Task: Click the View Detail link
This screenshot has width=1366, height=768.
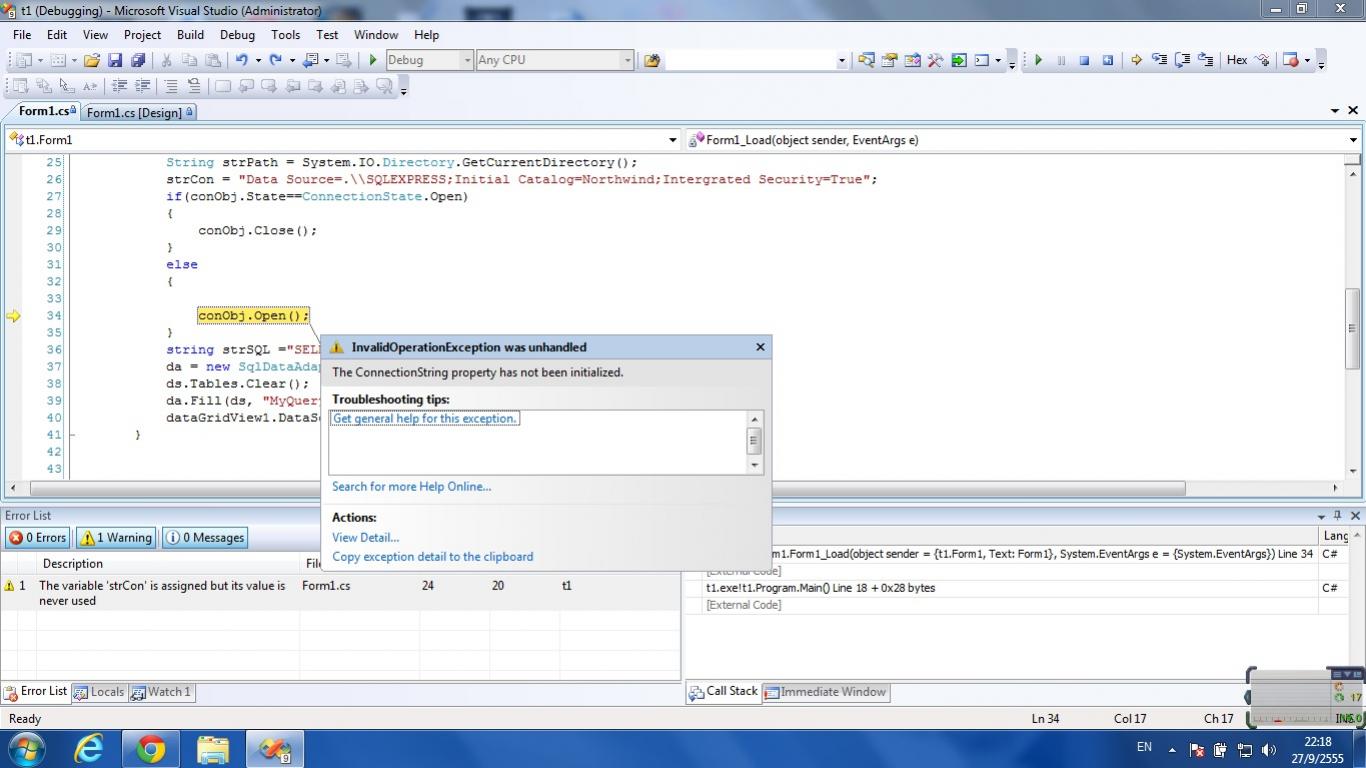Action: (x=365, y=538)
